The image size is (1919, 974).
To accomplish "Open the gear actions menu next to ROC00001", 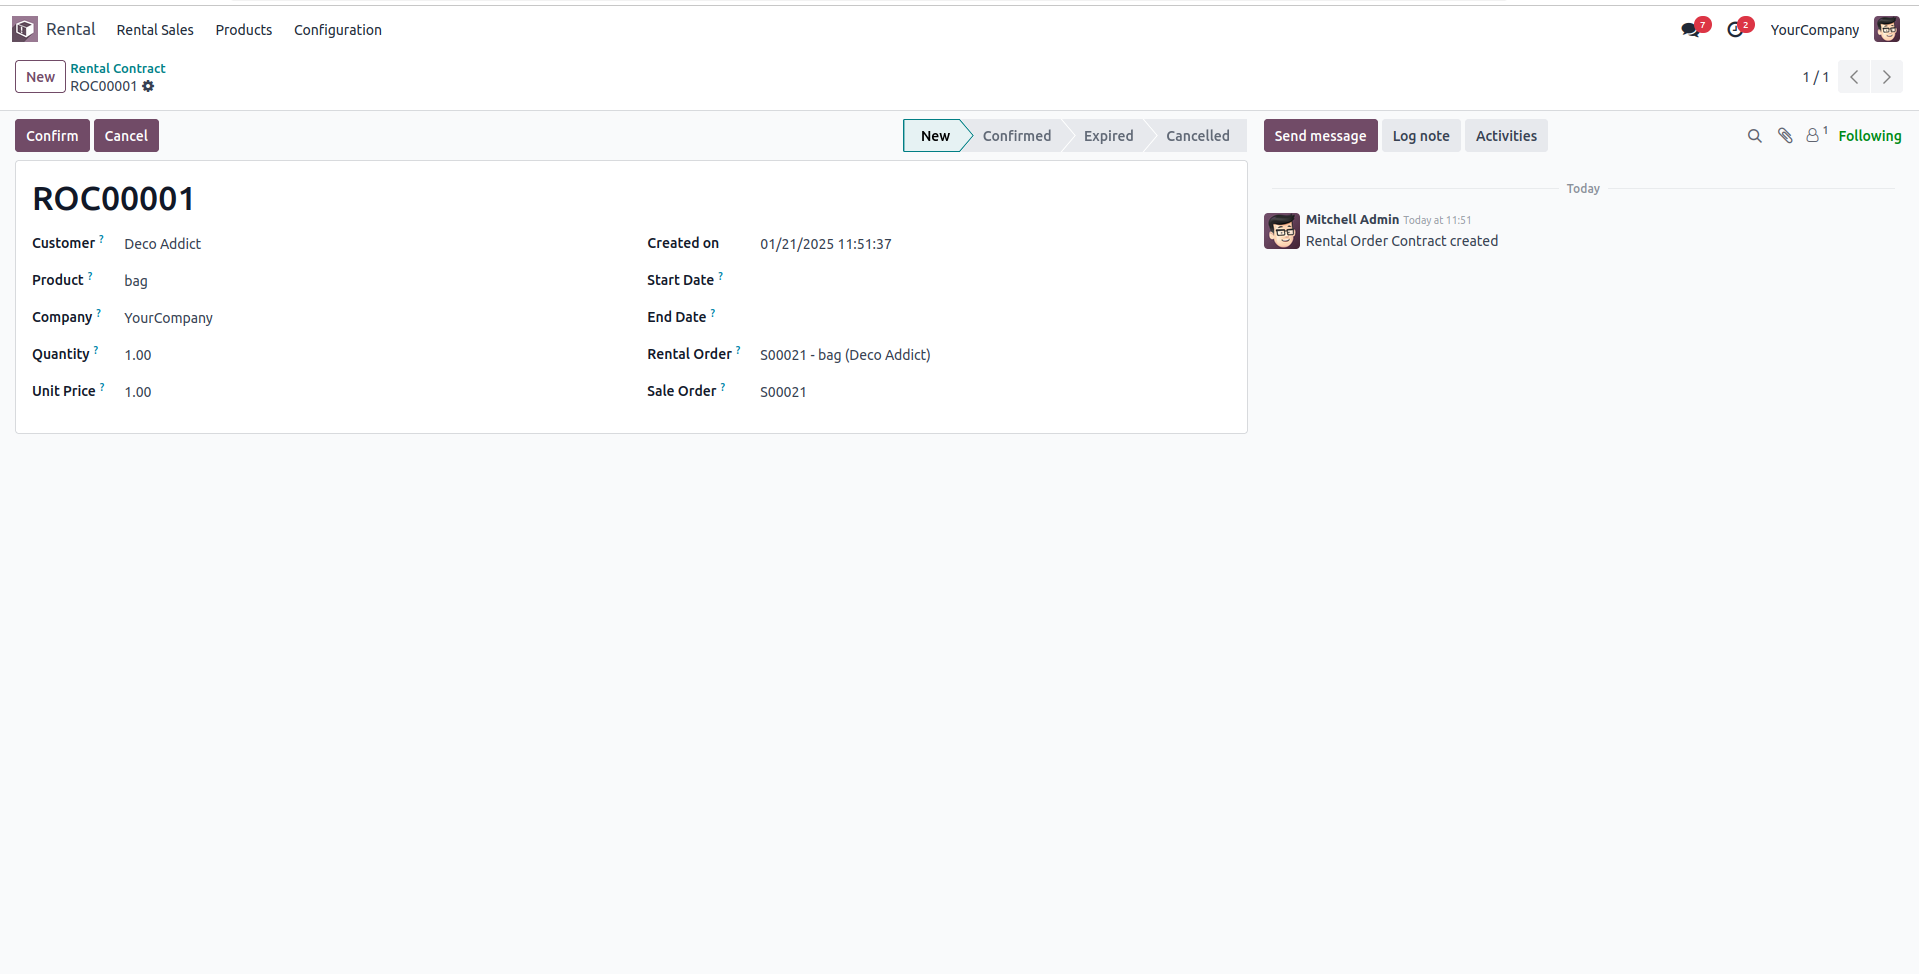I will coord(148,86).
